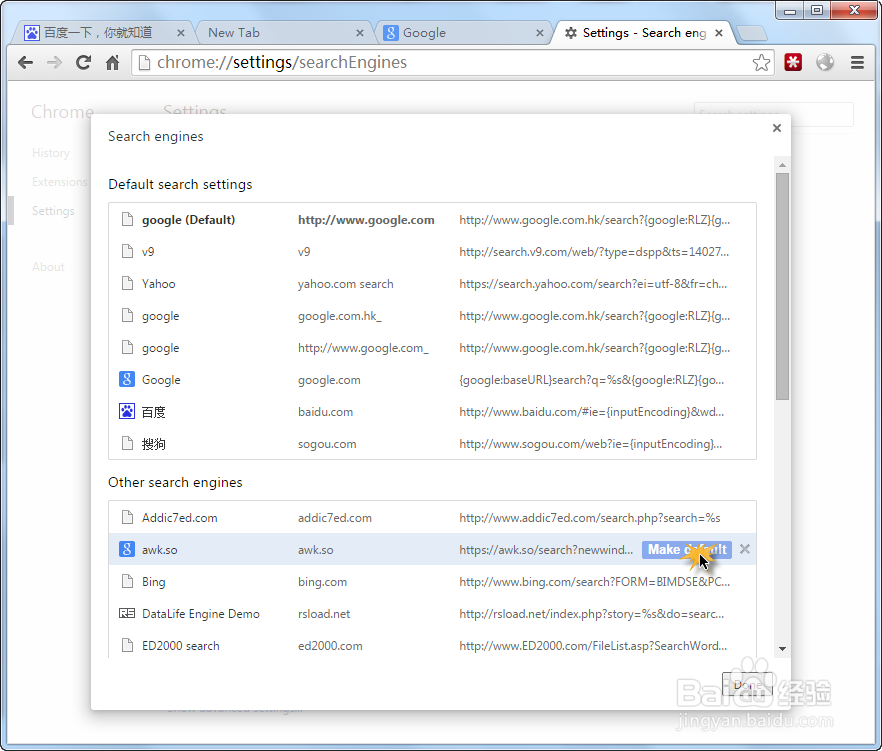
Task: Open a new tab with the new-tab button
Action: (x=752, y=34)
